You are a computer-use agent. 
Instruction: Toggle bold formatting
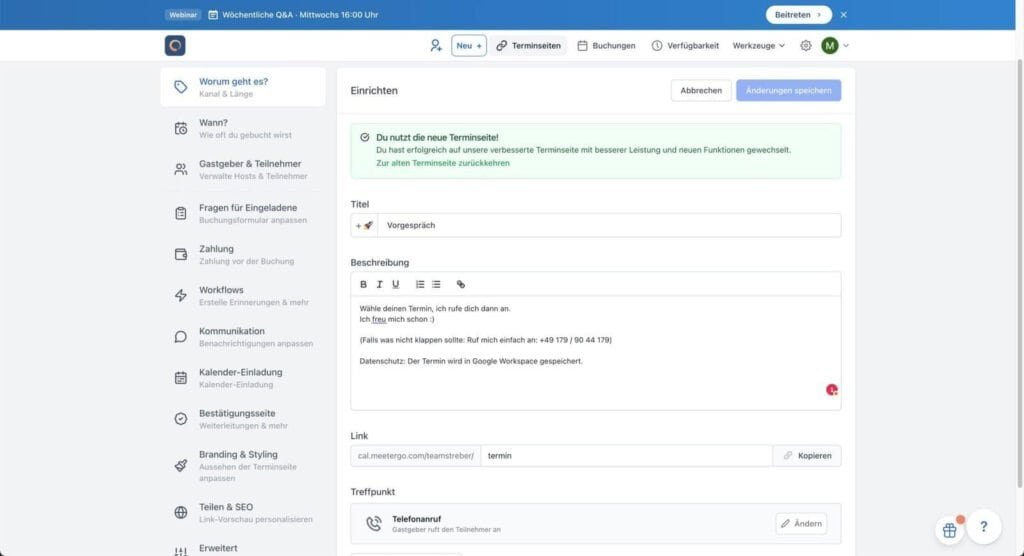363,284
